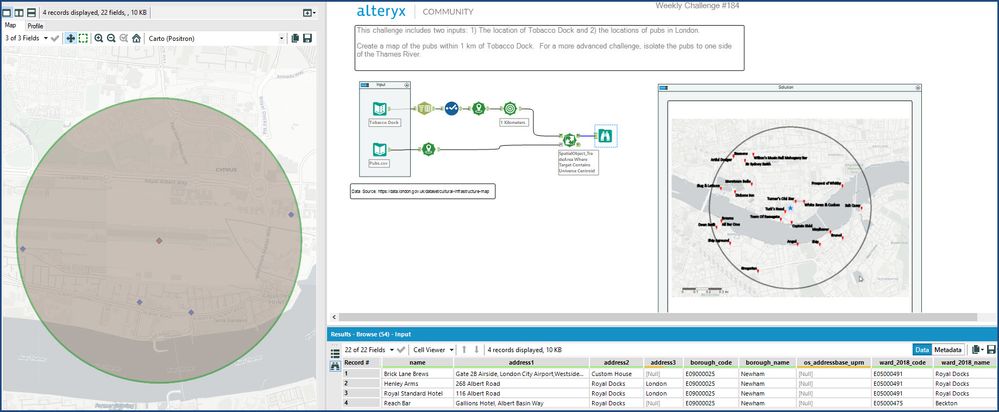The image size is (999, 412).
Task: Switch to the Profile tab
Action: pos(35,26)
